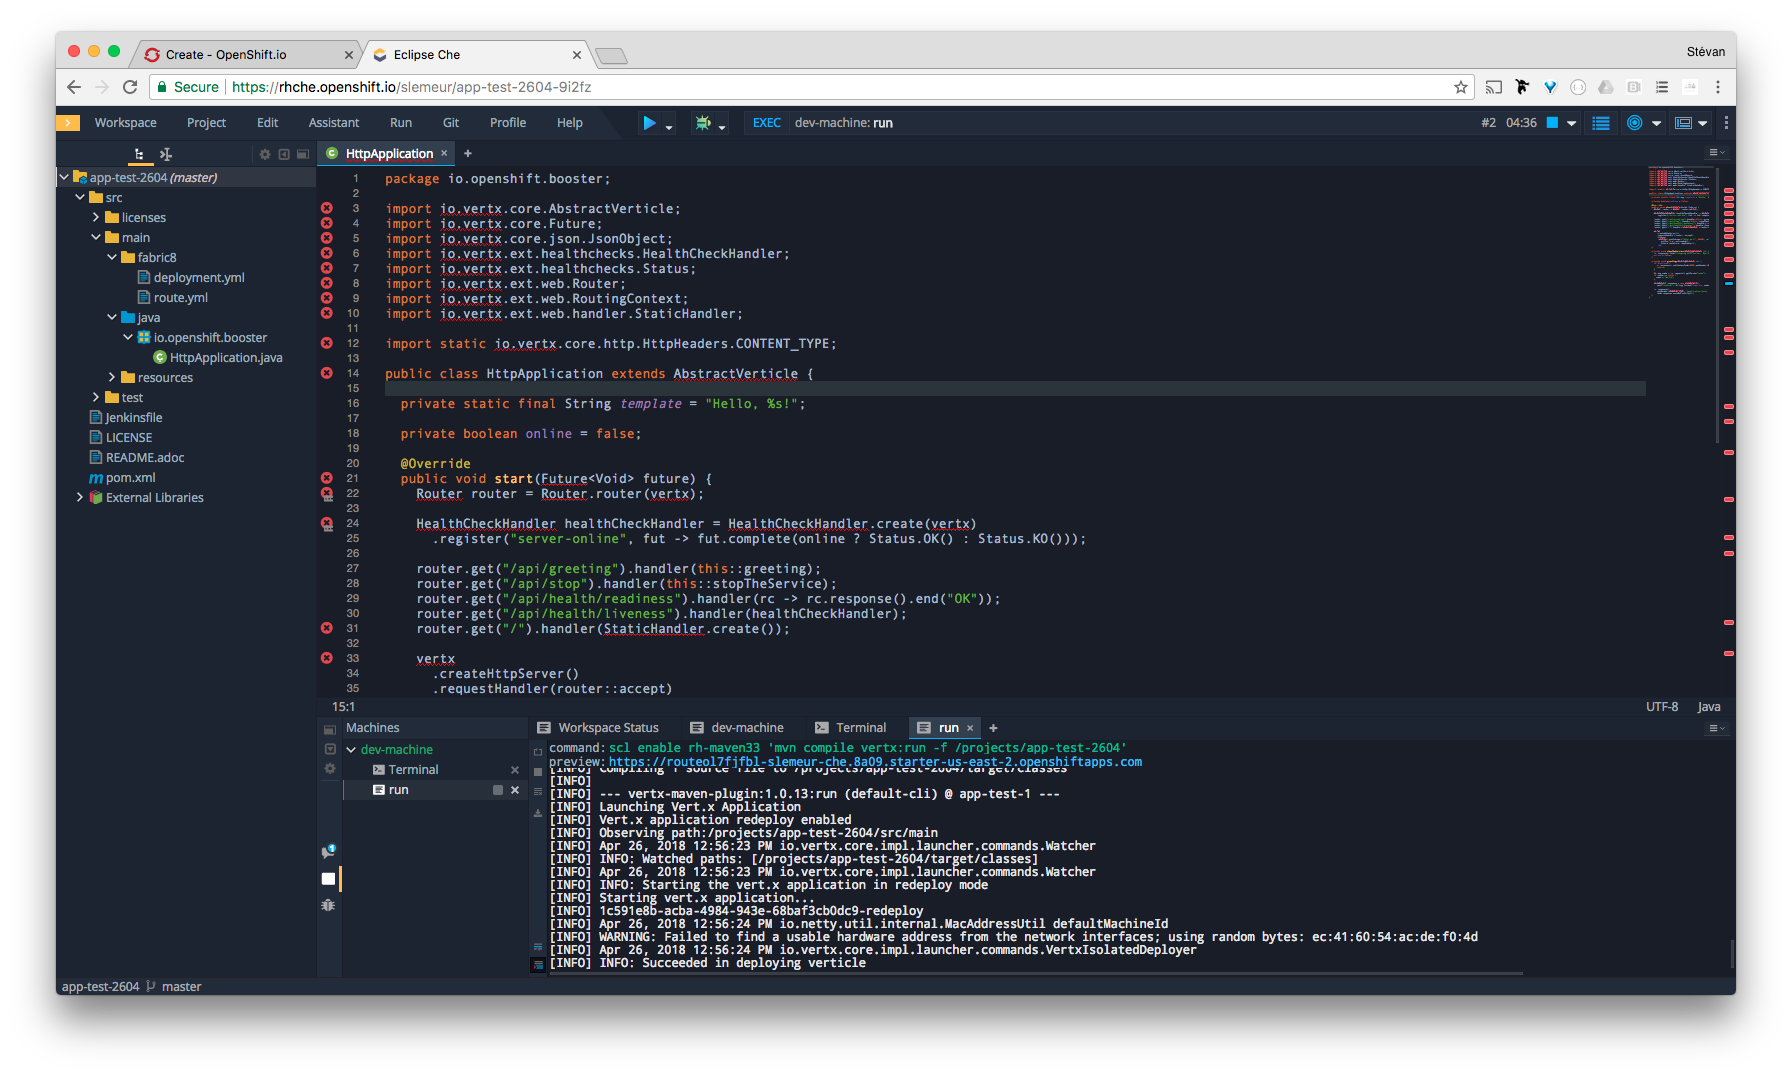Click the bookmark star in the browser address bar

coord(1461,87)
